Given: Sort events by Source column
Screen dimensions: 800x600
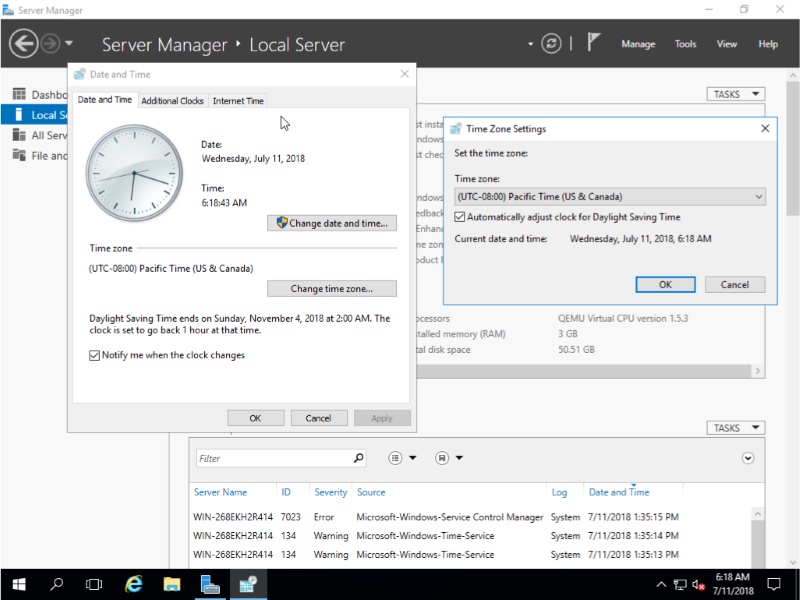Looking at the screenshot, I should click(x=371, y=492).
